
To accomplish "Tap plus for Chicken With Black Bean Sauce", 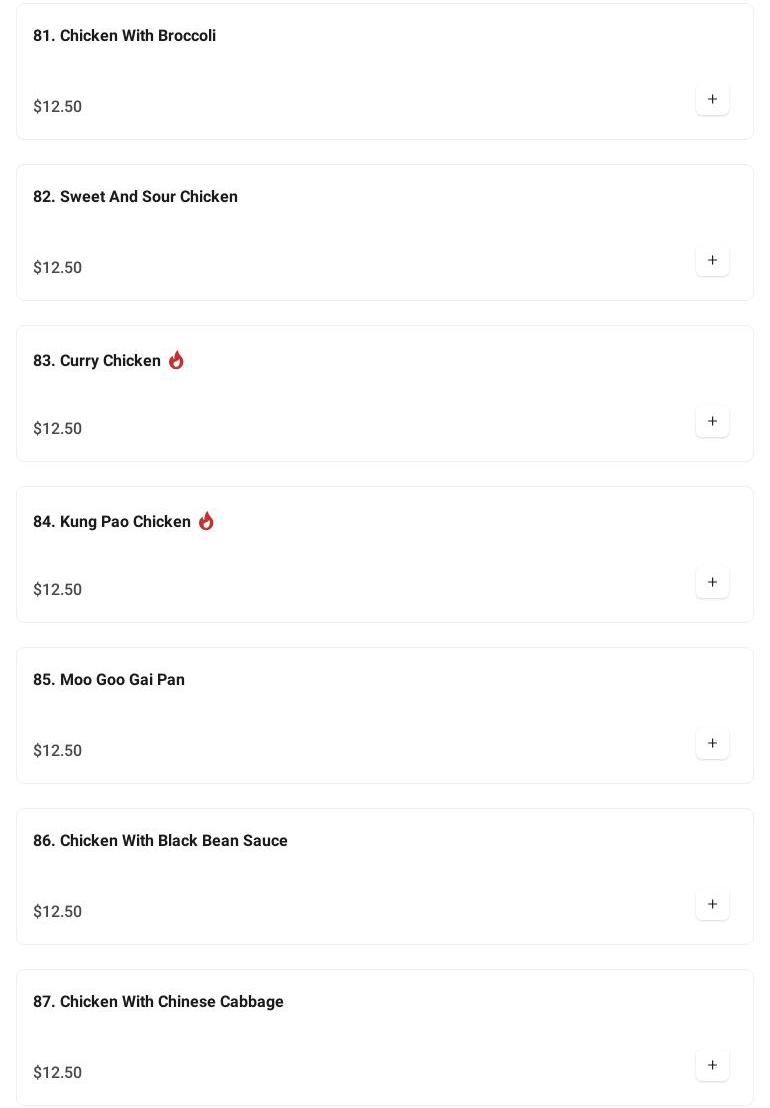I will pos(712,905).
